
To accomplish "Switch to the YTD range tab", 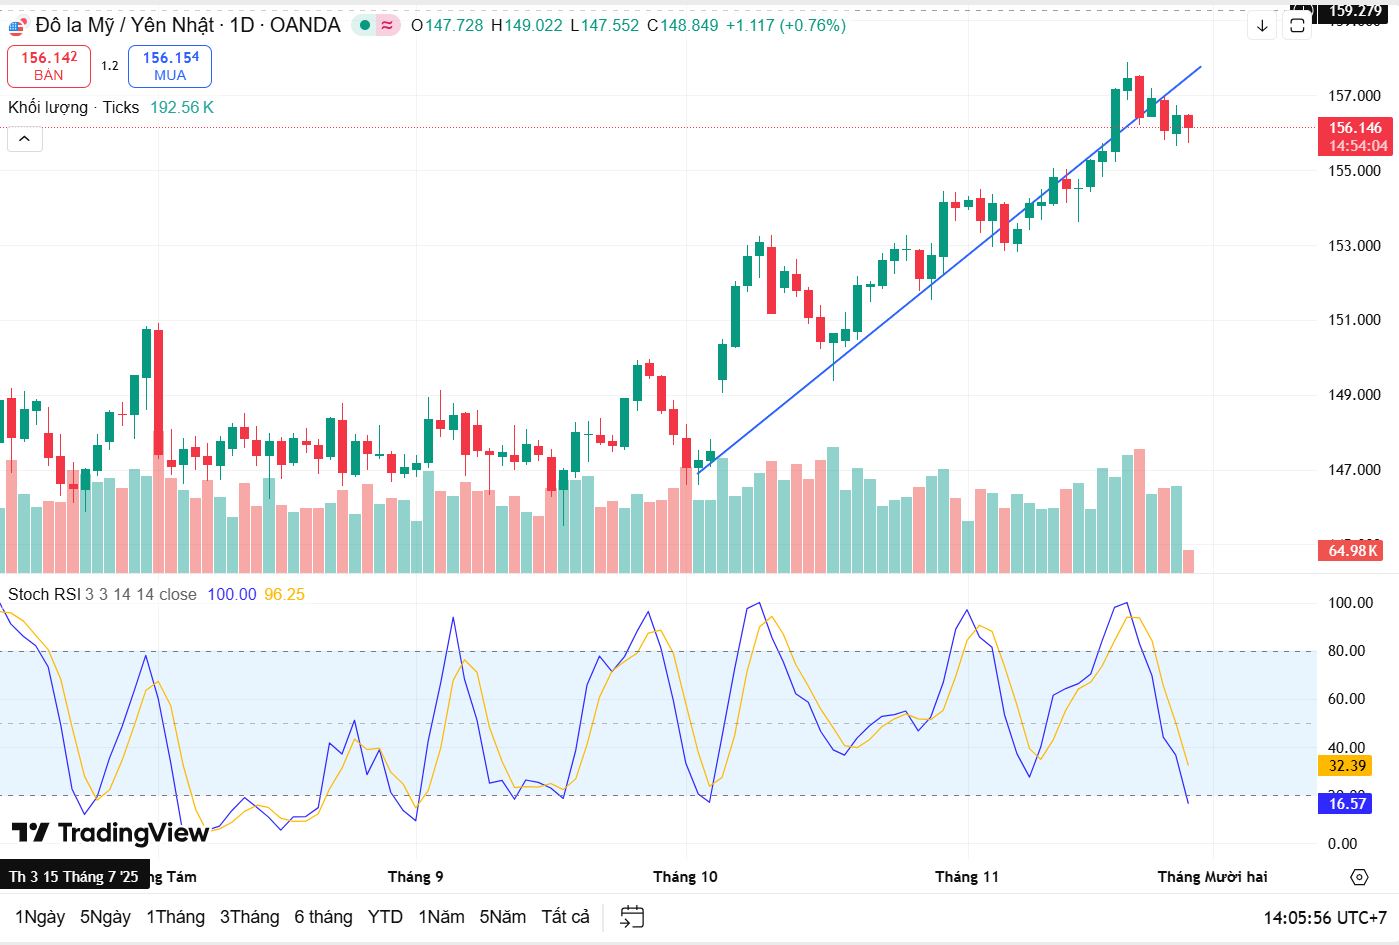I will point(384,916).
